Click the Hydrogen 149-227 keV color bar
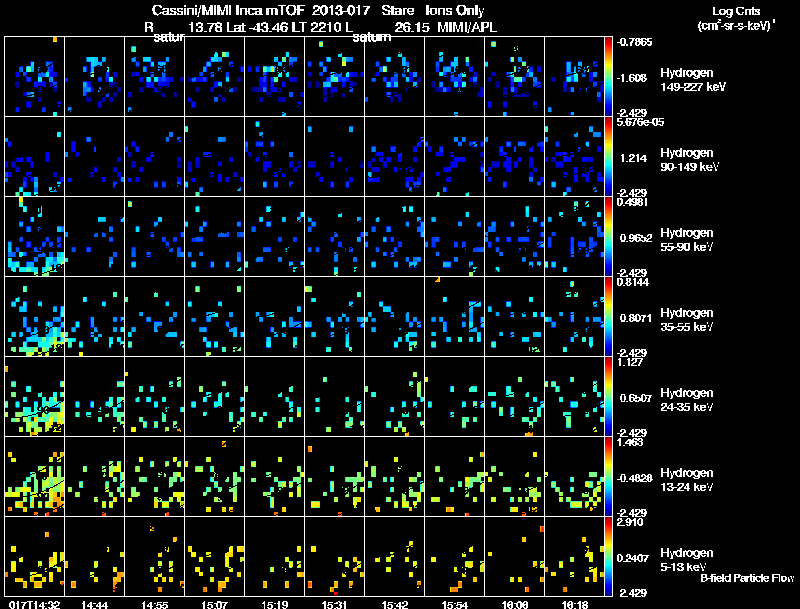 pyautogui.click(x=608, y=77)
